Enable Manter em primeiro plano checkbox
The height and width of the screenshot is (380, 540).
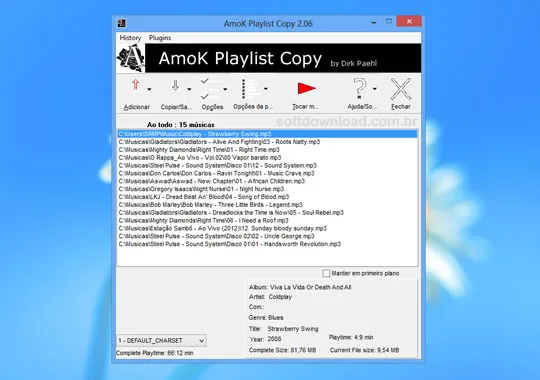tap(326, 273)
